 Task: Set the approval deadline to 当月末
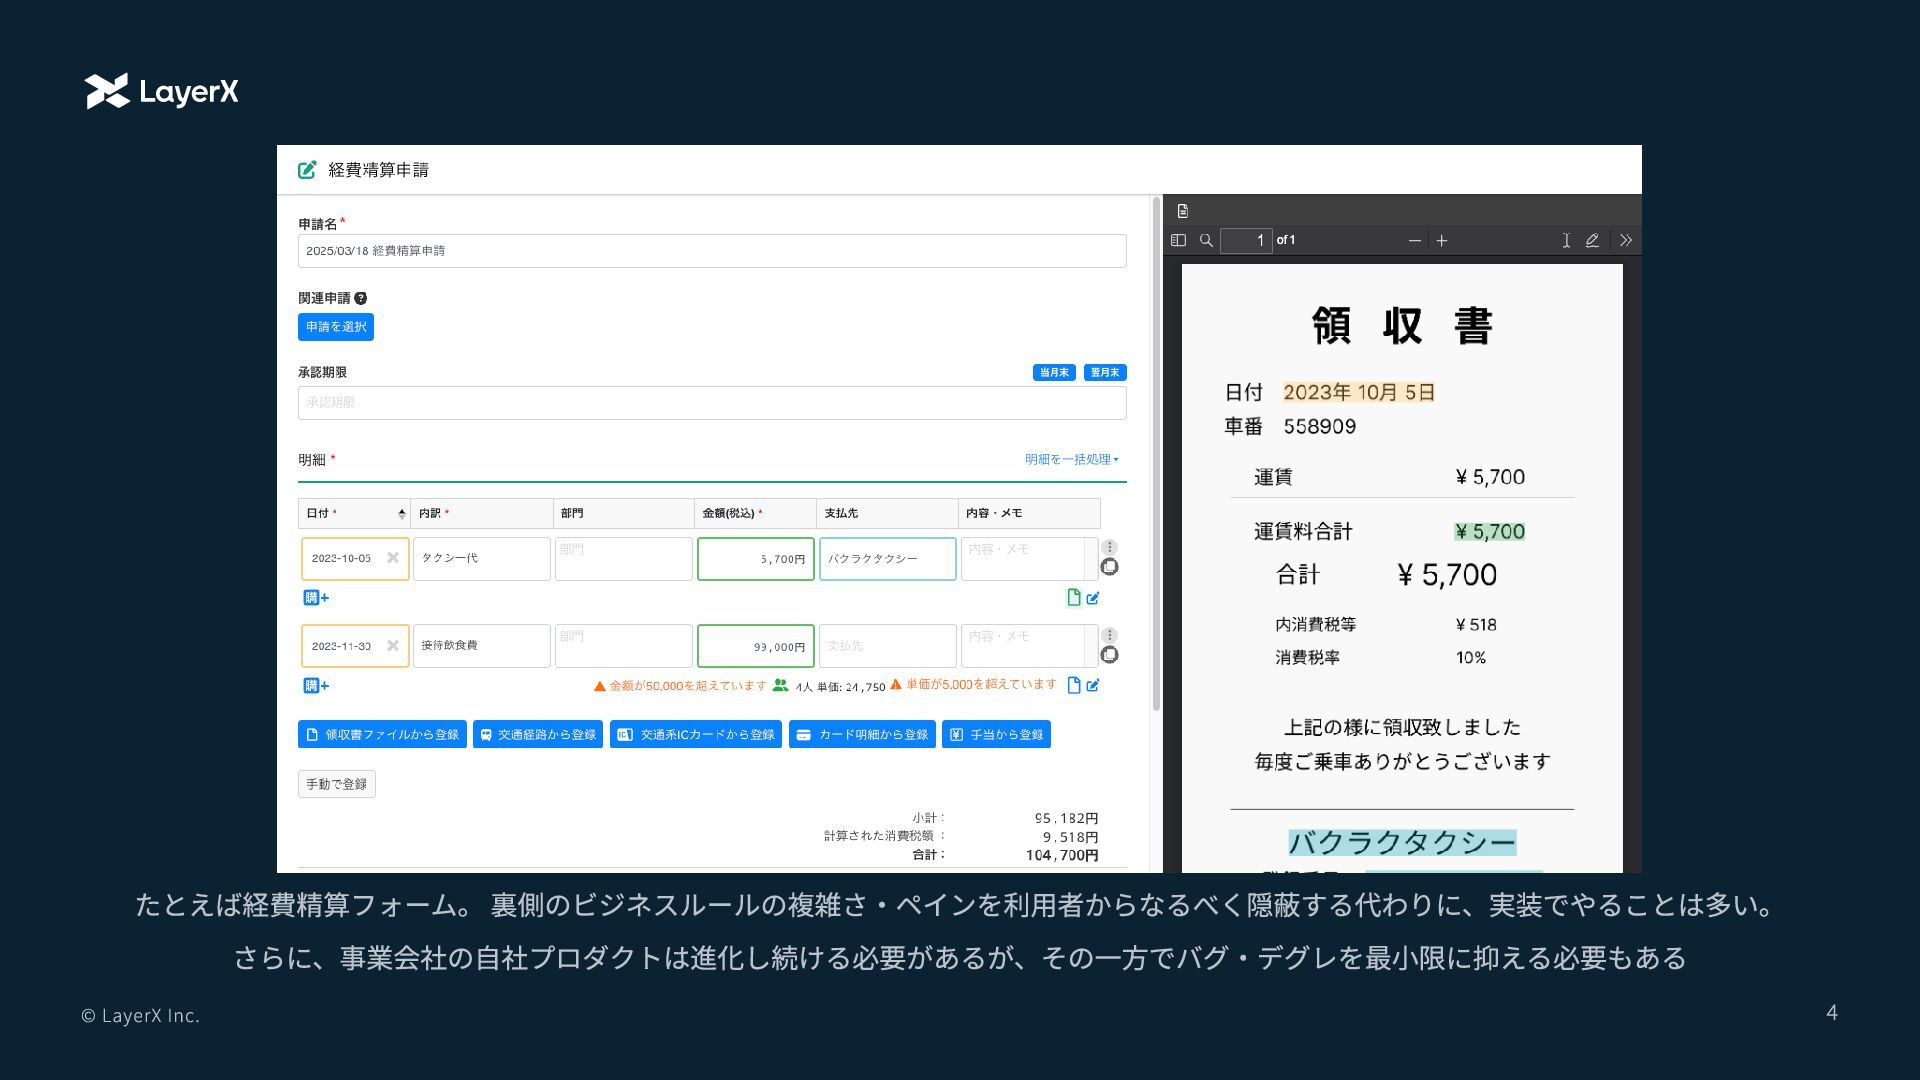pyautogui.click(x=1054, y=372)
